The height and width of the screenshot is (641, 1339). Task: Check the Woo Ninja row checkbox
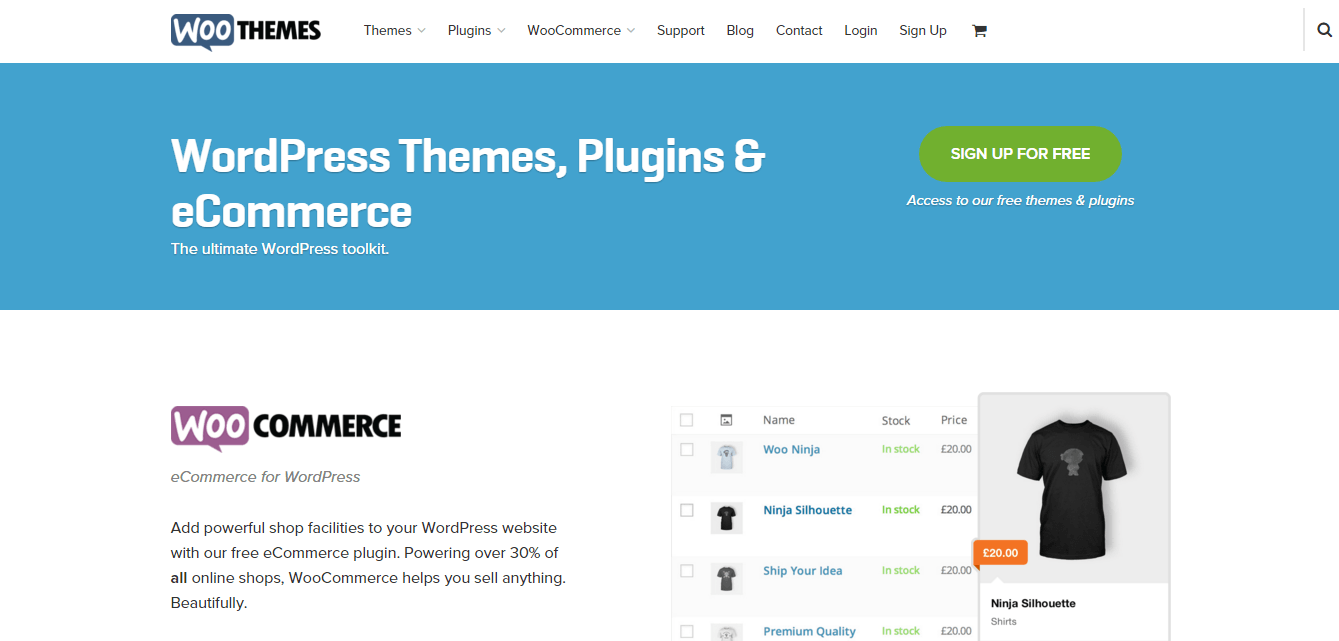tap(687, 450)
